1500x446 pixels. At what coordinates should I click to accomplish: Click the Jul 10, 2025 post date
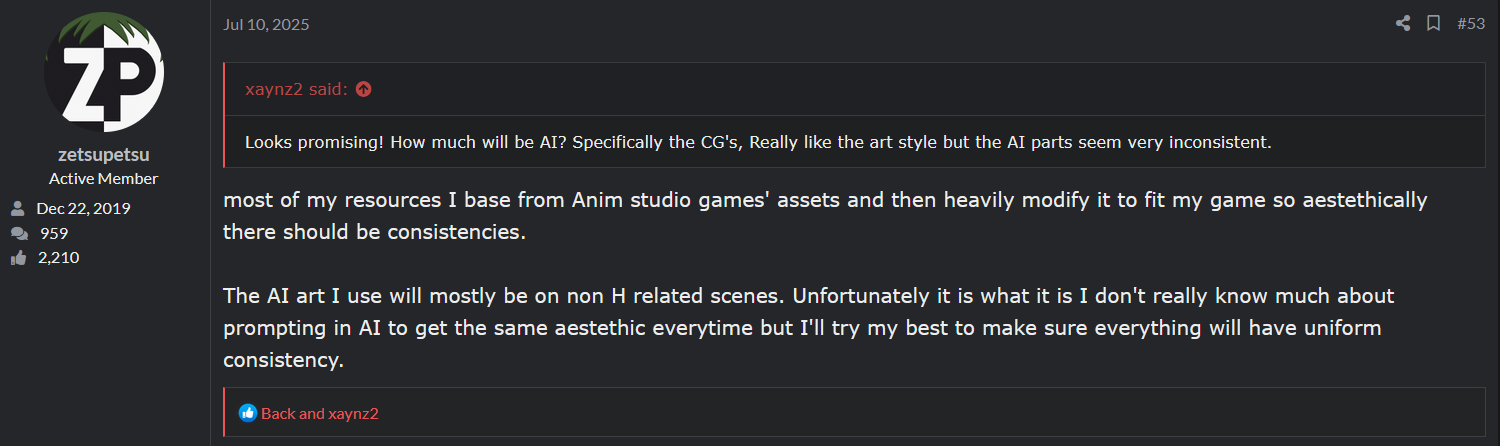pyautogui.click(x=266, y=24)
